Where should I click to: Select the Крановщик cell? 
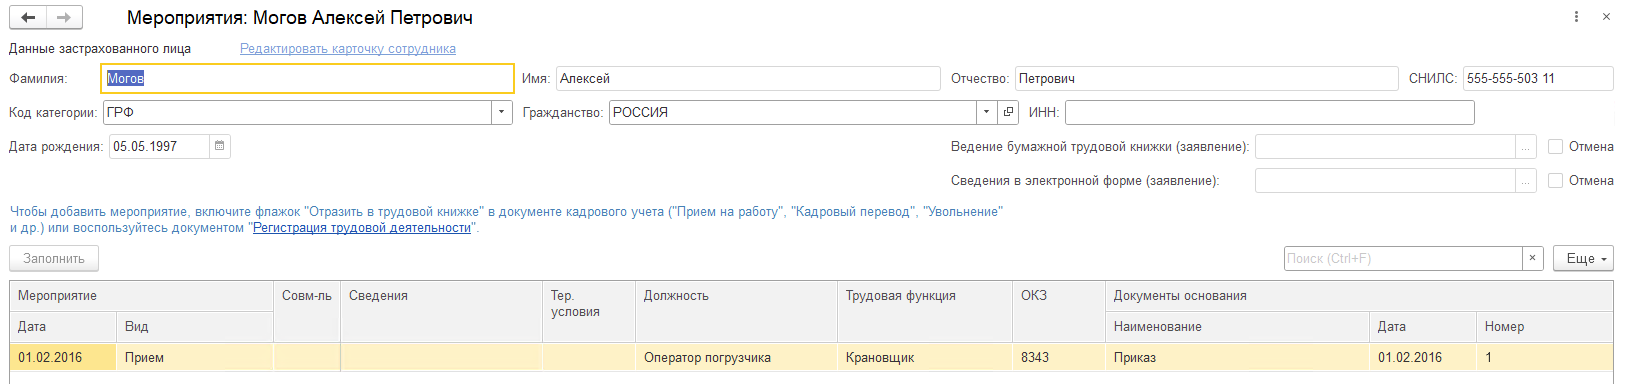coord(925,357)
